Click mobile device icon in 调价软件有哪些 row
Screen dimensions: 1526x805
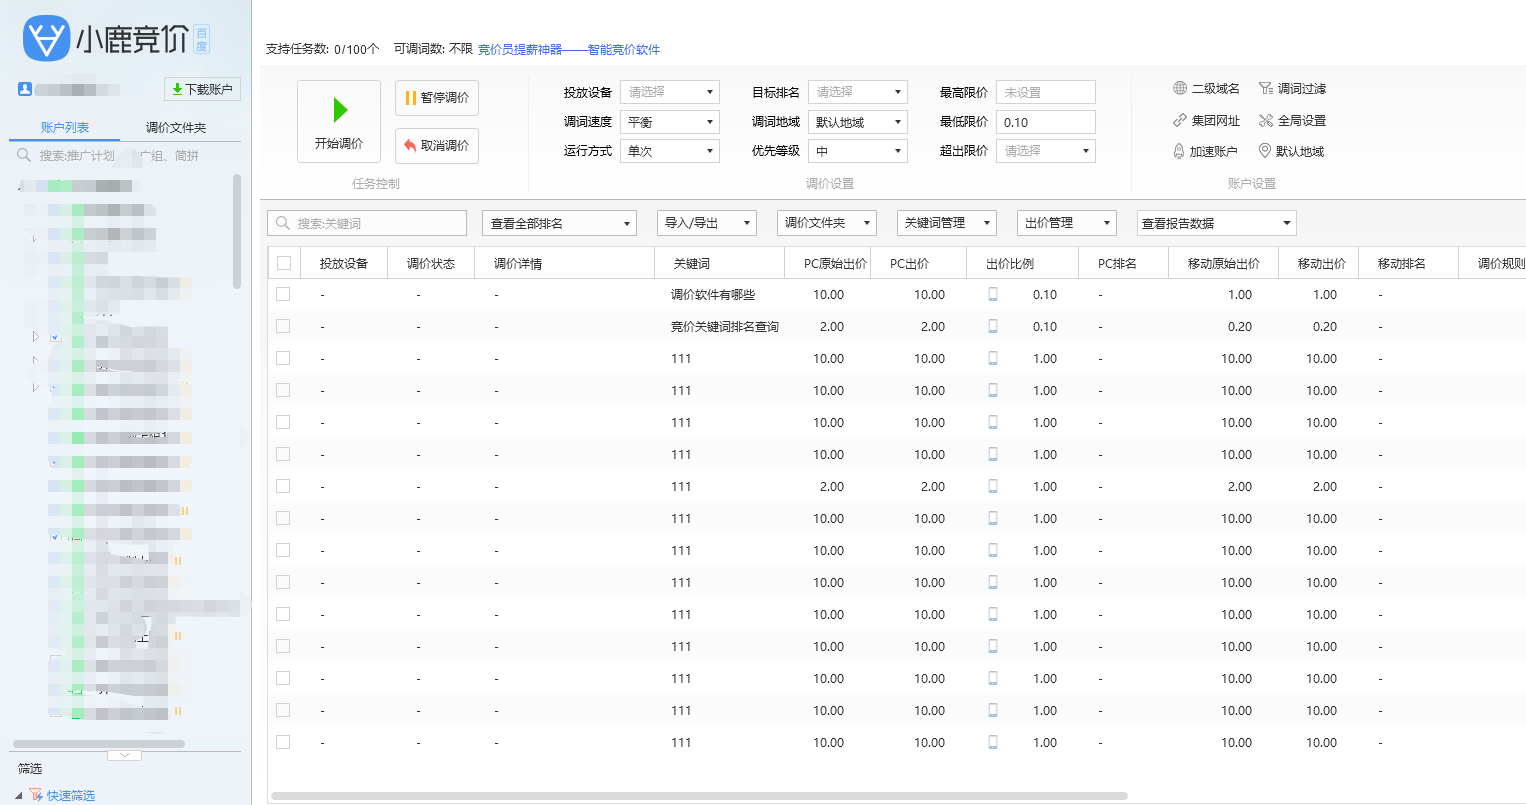(993, 294)
